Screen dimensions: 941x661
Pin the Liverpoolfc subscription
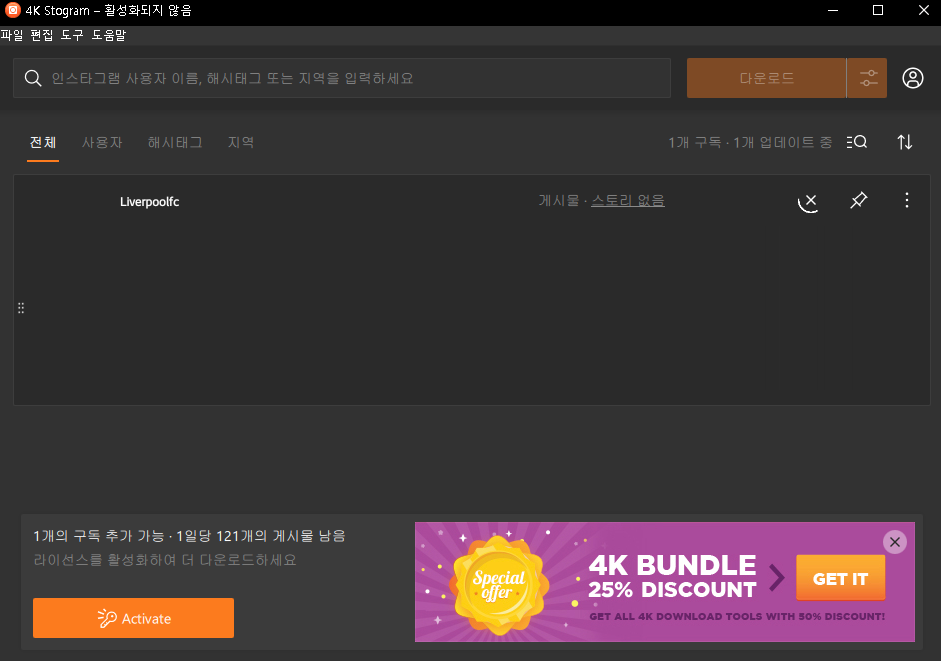[859, 200]
